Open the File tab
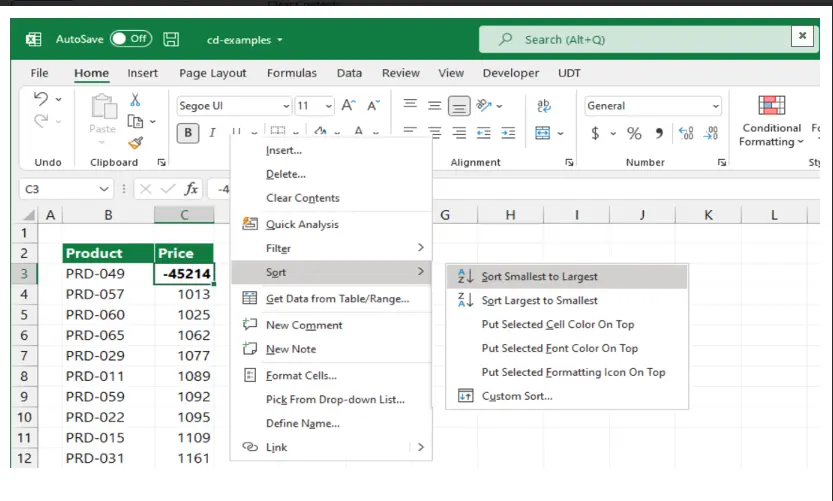The height and width of the screenshot is (501, 833). 39,73
